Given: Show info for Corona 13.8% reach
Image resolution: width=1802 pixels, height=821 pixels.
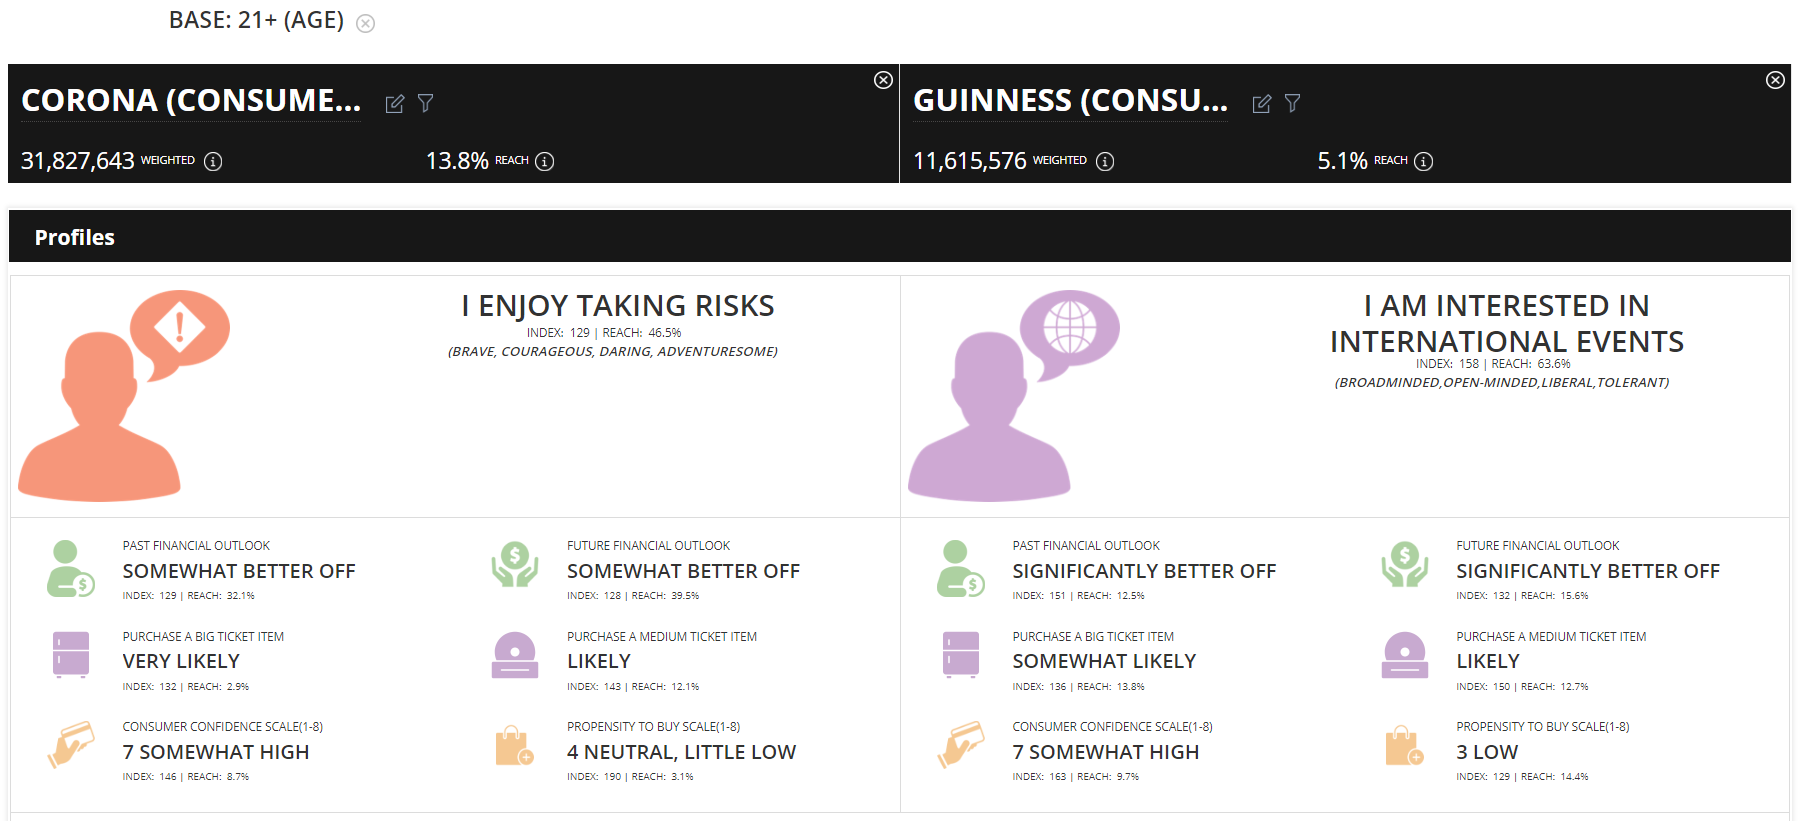Looking at the screenshot, I should [545, 161].
